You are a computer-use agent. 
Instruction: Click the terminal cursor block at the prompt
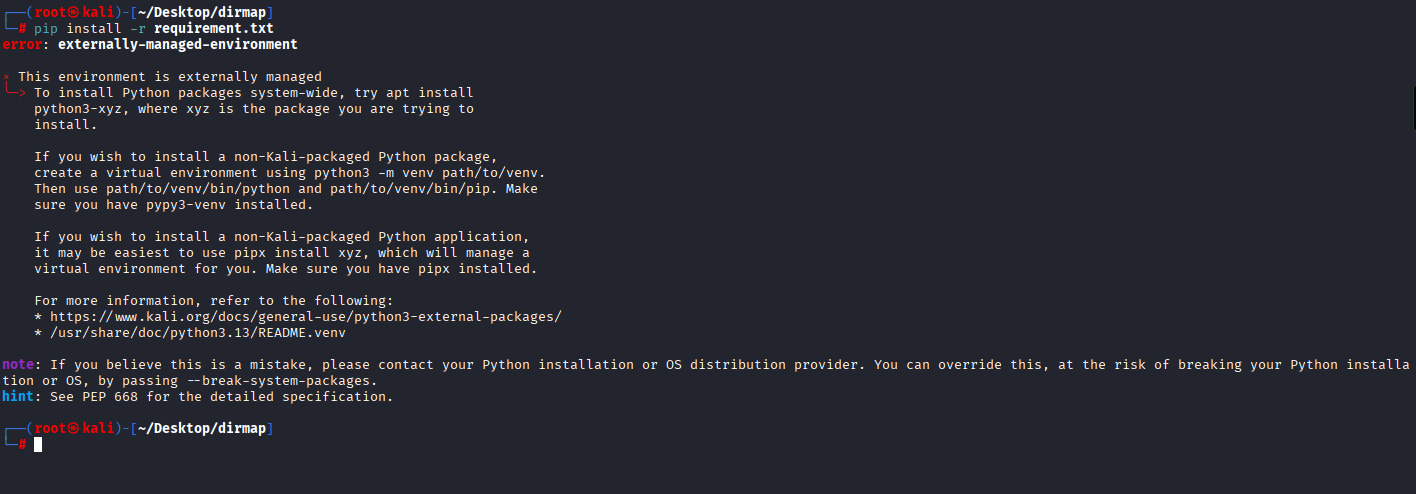[x=38, y=445]
